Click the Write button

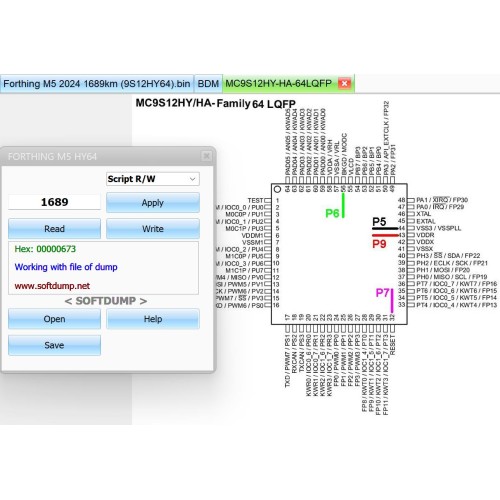[x=153, y=229]
